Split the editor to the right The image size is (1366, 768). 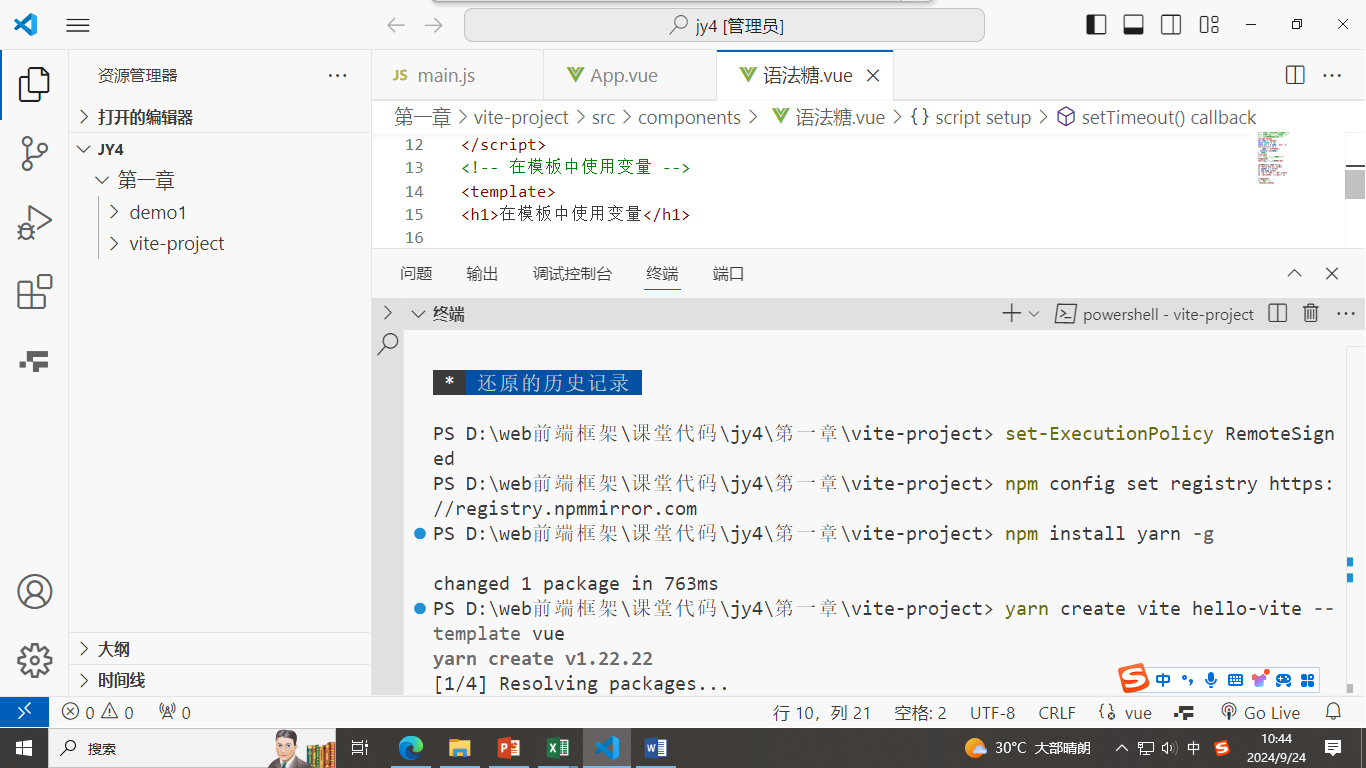click(1295, 75)
